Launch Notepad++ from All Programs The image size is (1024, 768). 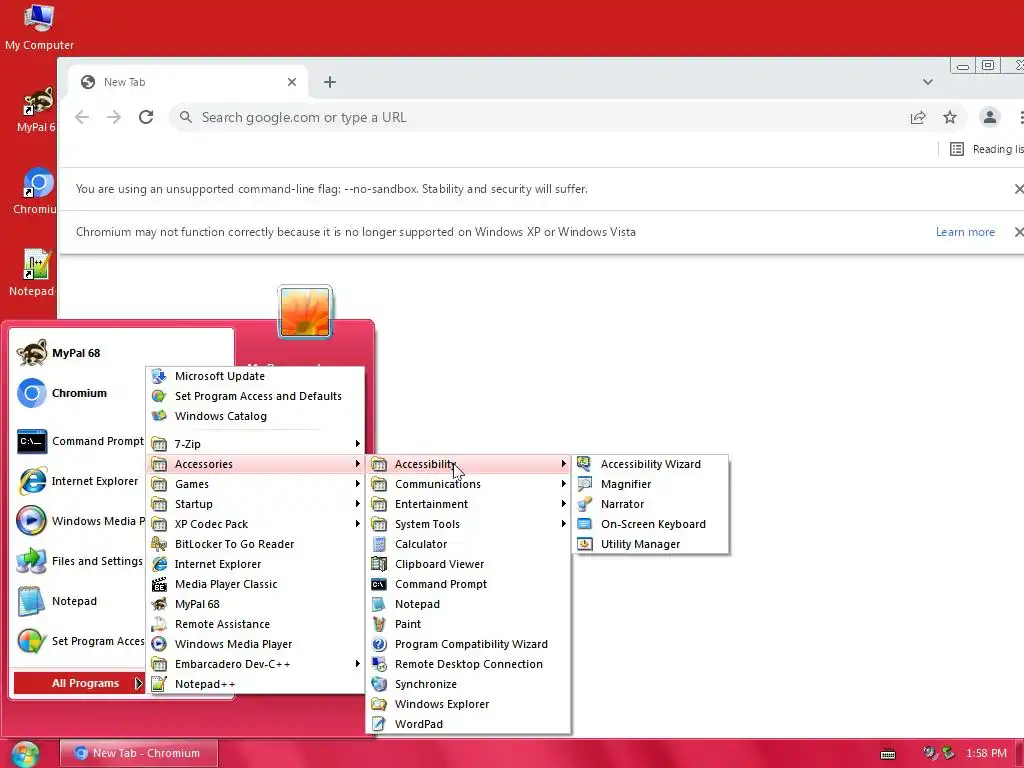(x=255, y=684)
